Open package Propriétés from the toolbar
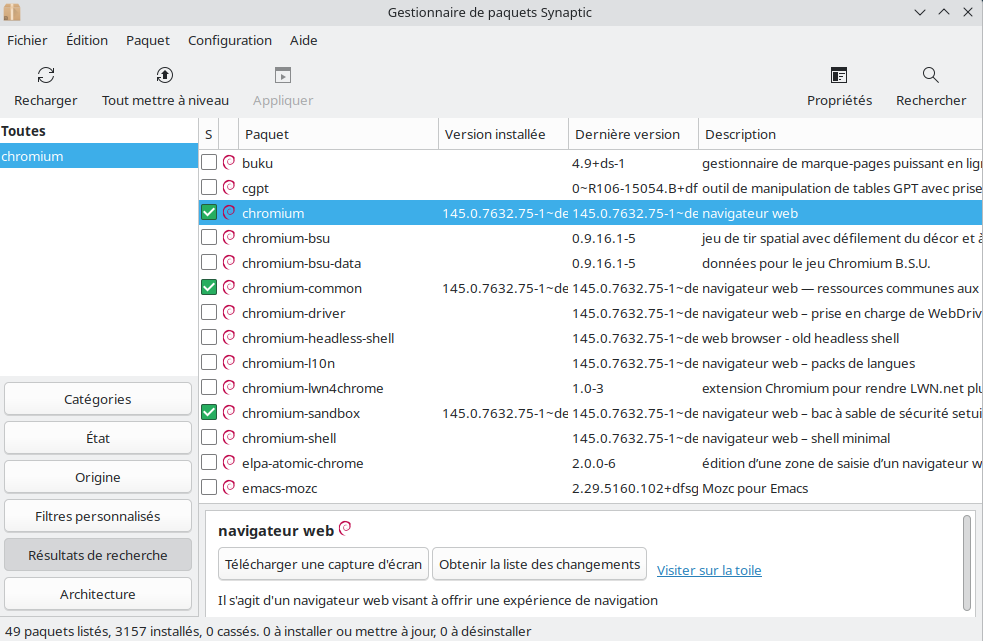The height and width of the screenshot is (641, 983). (839, 75)
